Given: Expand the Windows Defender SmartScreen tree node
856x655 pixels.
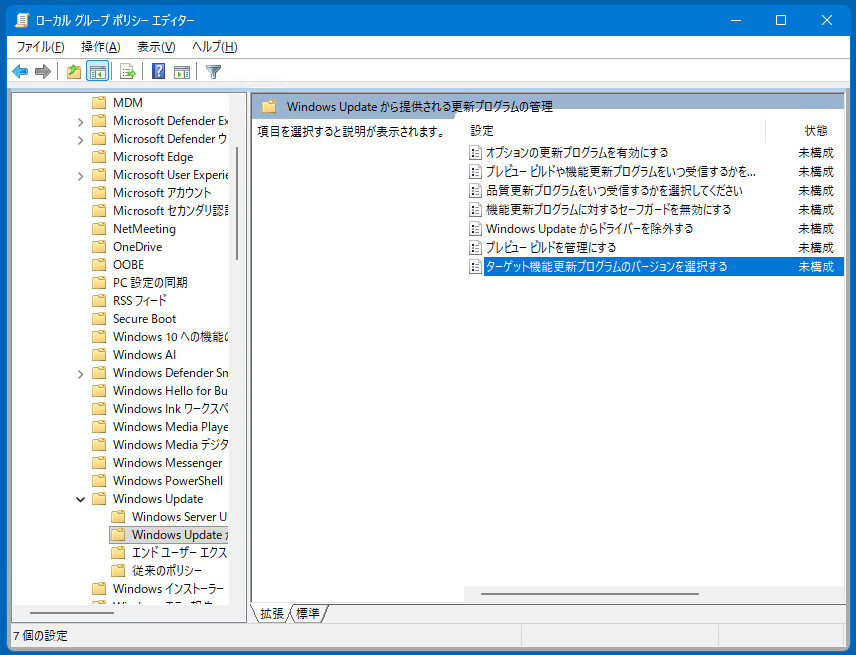Looking at the screenshot, I should point(81,373).
